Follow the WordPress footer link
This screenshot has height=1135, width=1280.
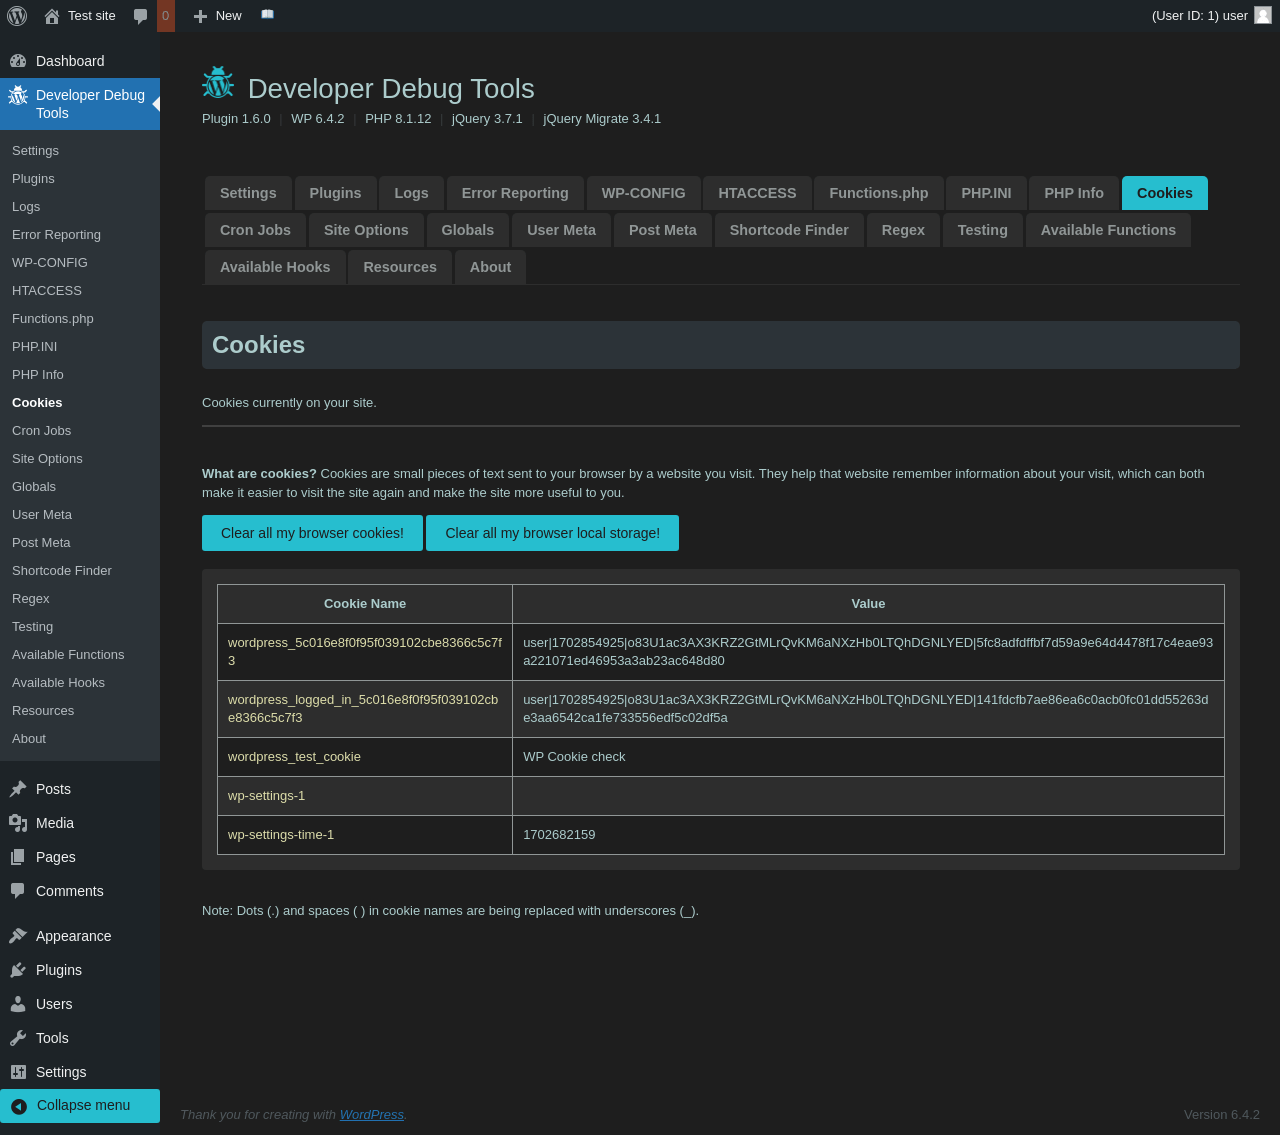pos(371,1114)
